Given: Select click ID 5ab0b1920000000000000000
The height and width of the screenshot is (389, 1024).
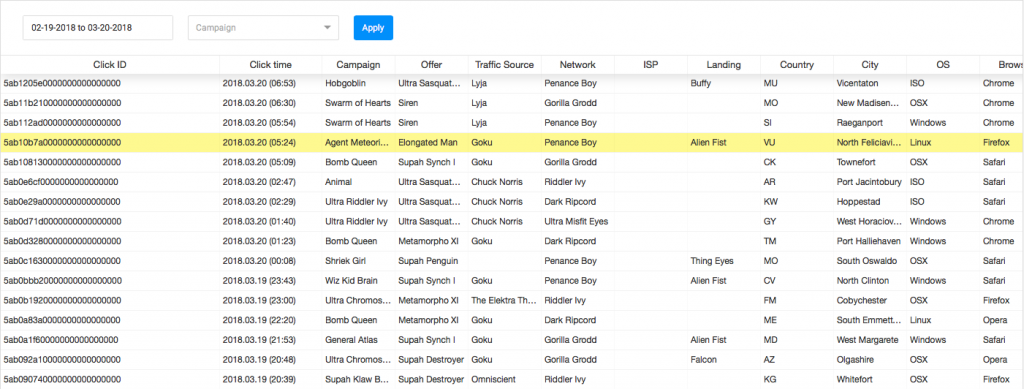Looking at the screenshot, I should (x=62, y=300).
